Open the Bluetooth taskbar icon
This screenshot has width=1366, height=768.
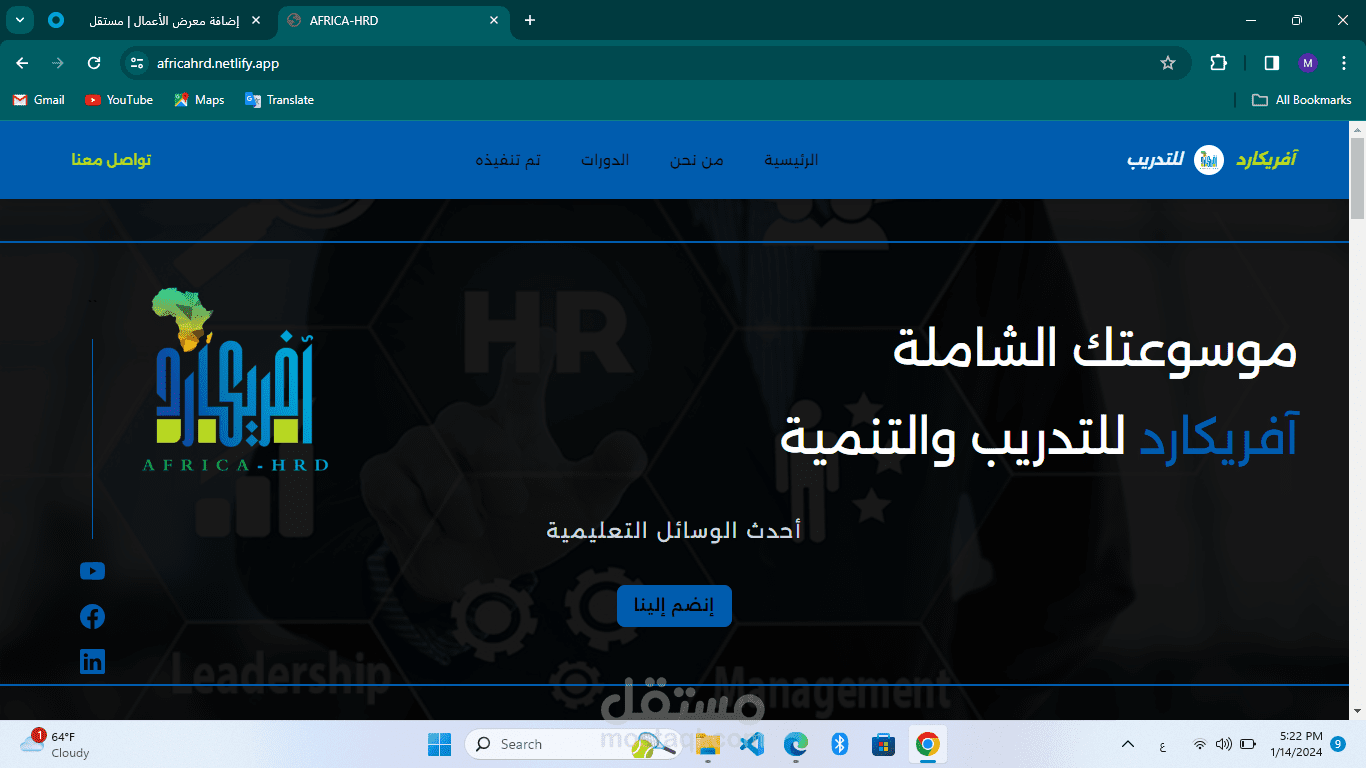[x=840, y=744]
